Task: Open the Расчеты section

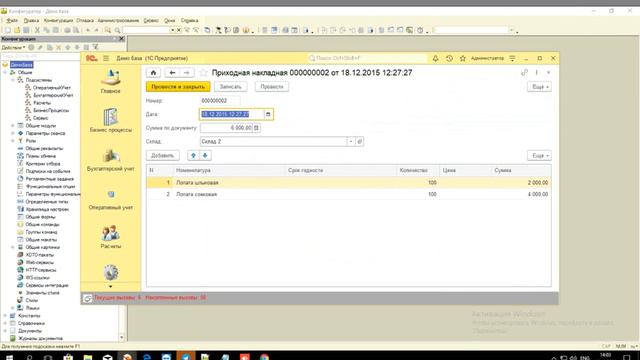Action: (111, 237)
